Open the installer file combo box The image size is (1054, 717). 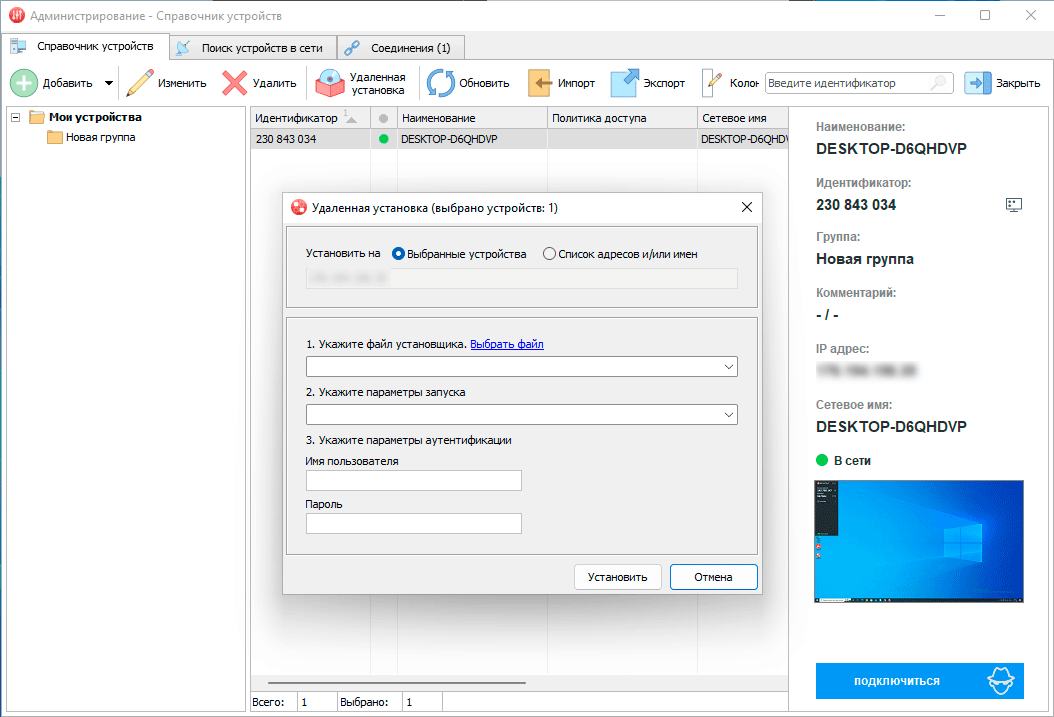[522, 367]
